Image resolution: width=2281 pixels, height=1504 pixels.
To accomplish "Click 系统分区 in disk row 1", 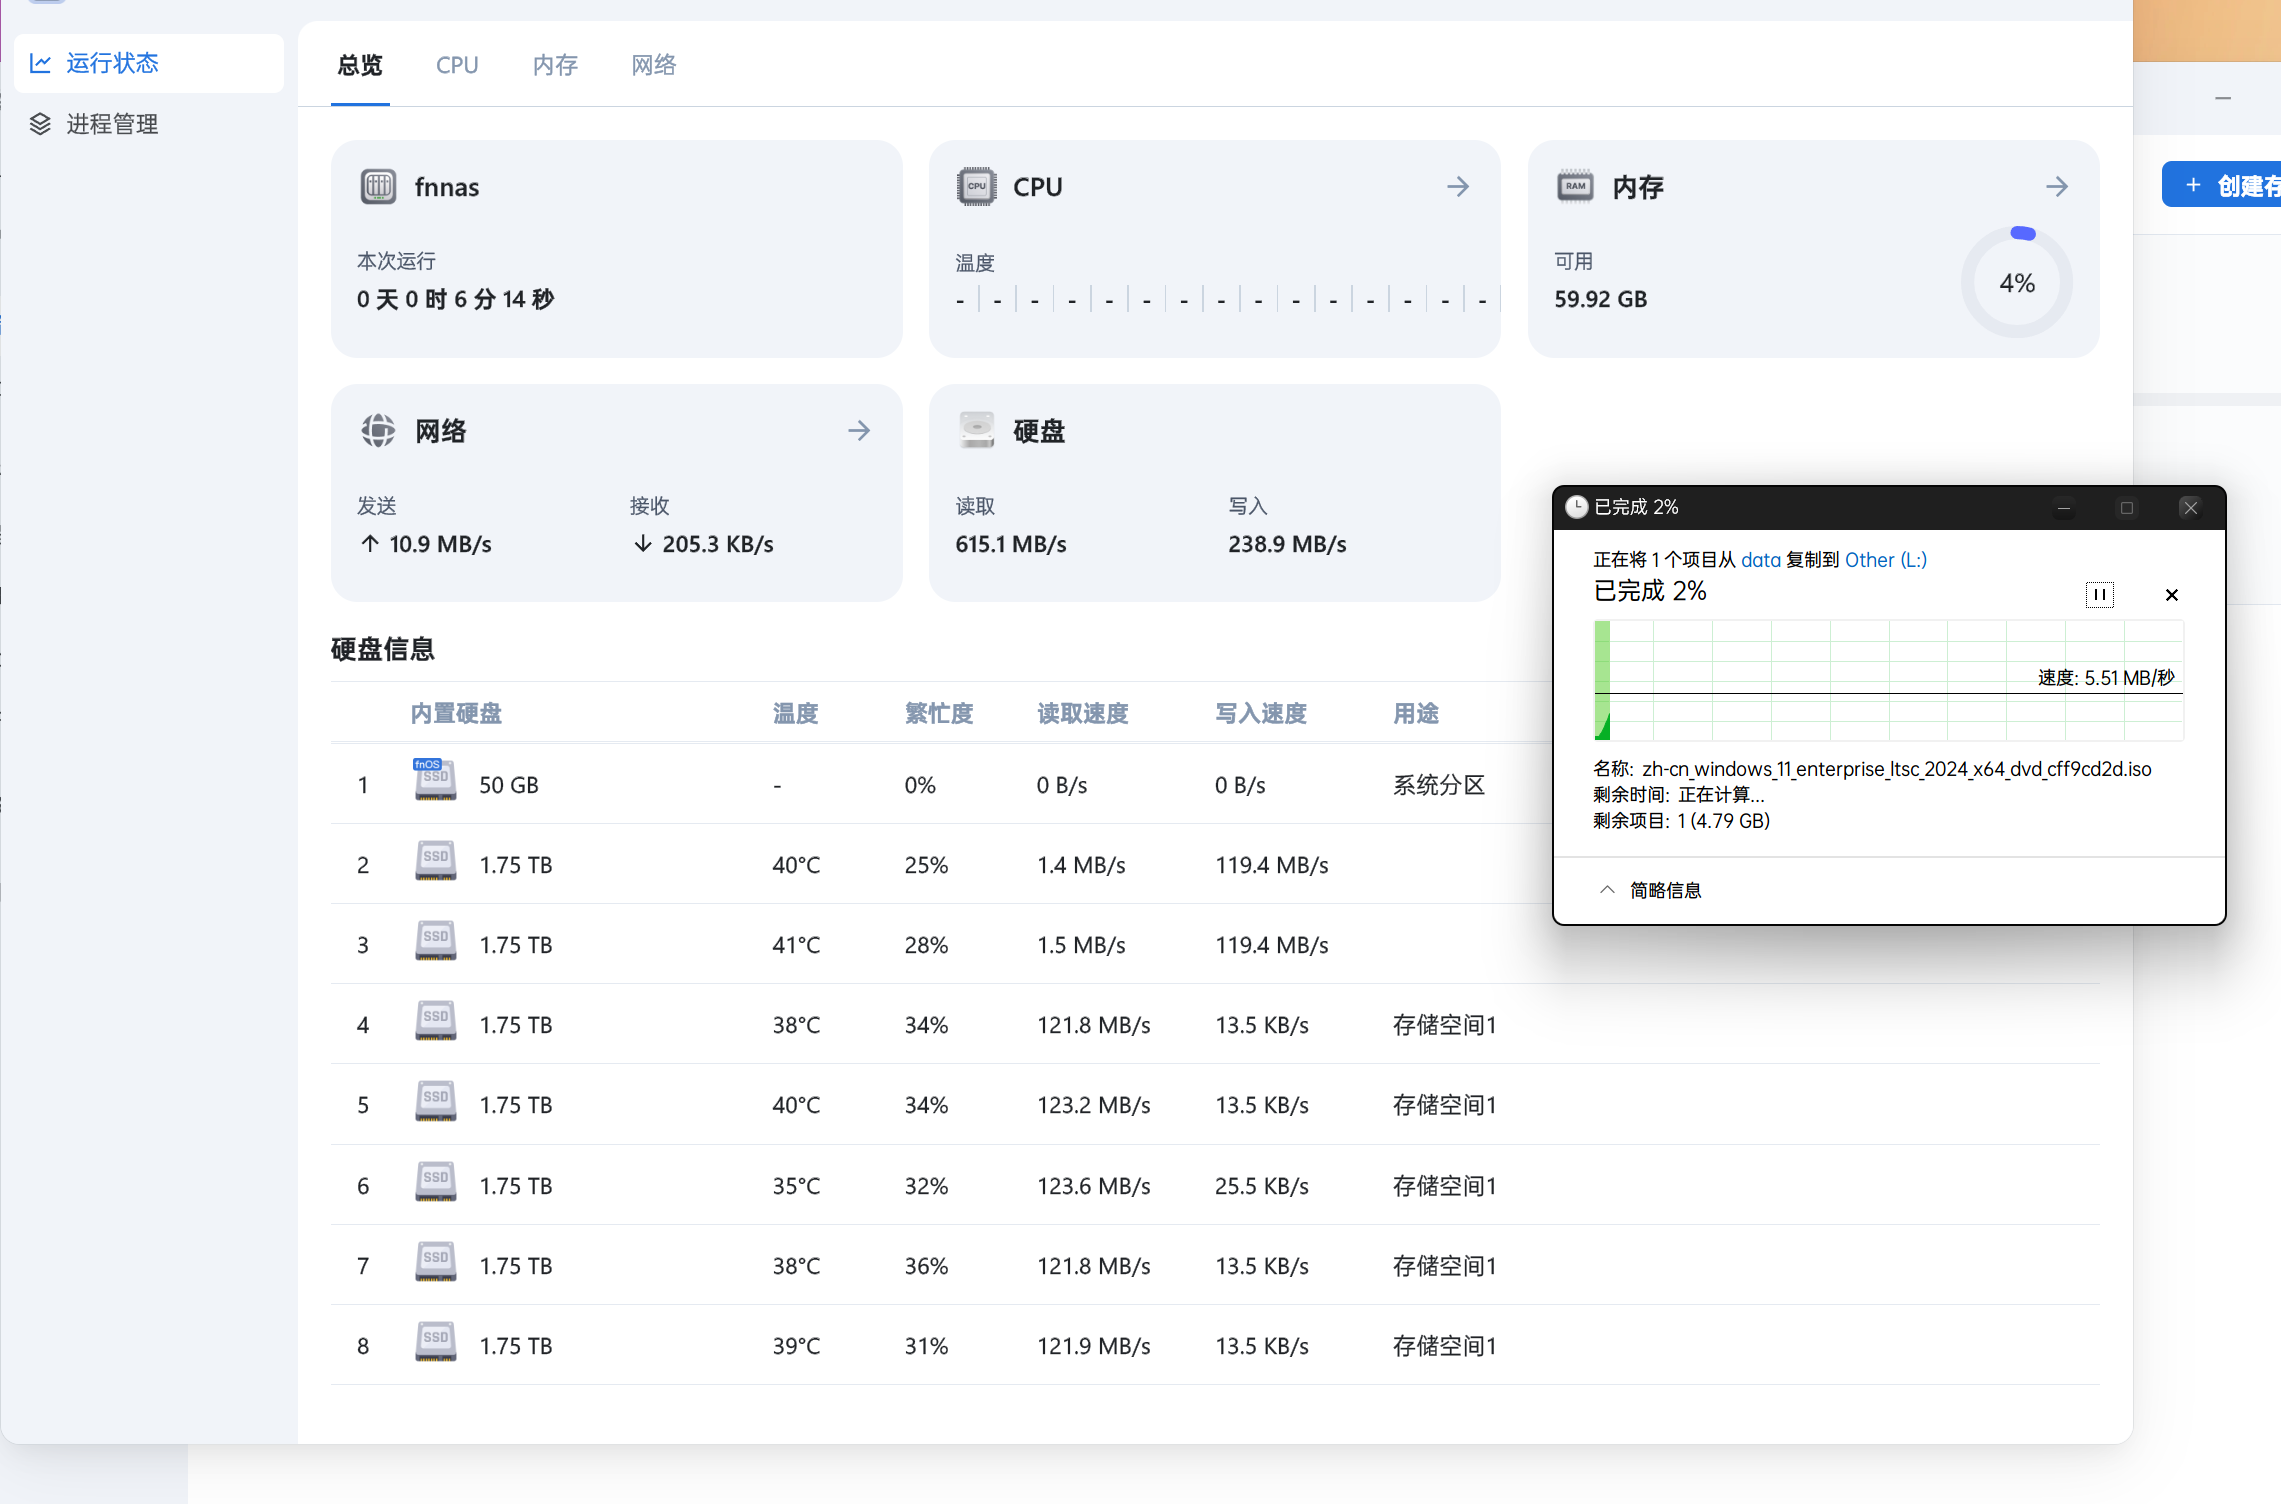I will click(1439, 785).
